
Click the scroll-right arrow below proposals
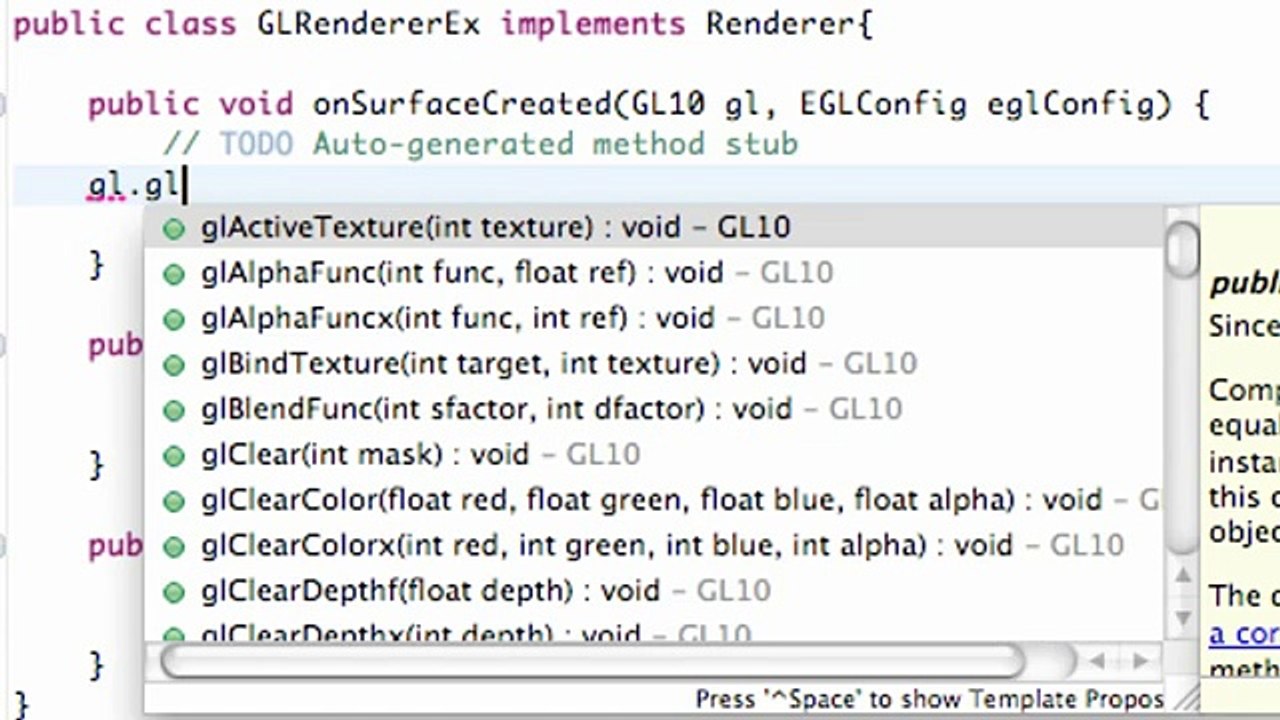[x=1140, y=661]
